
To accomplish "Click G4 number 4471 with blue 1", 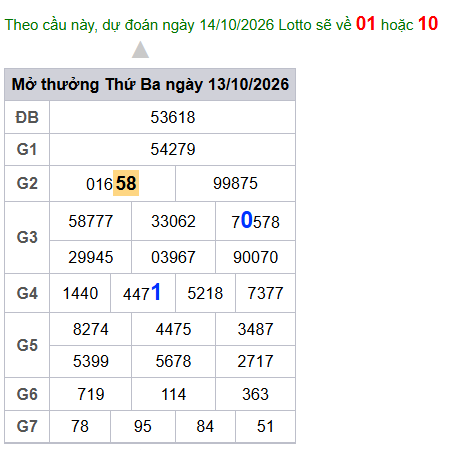I will pyautogui.click(x=142, y=292).
